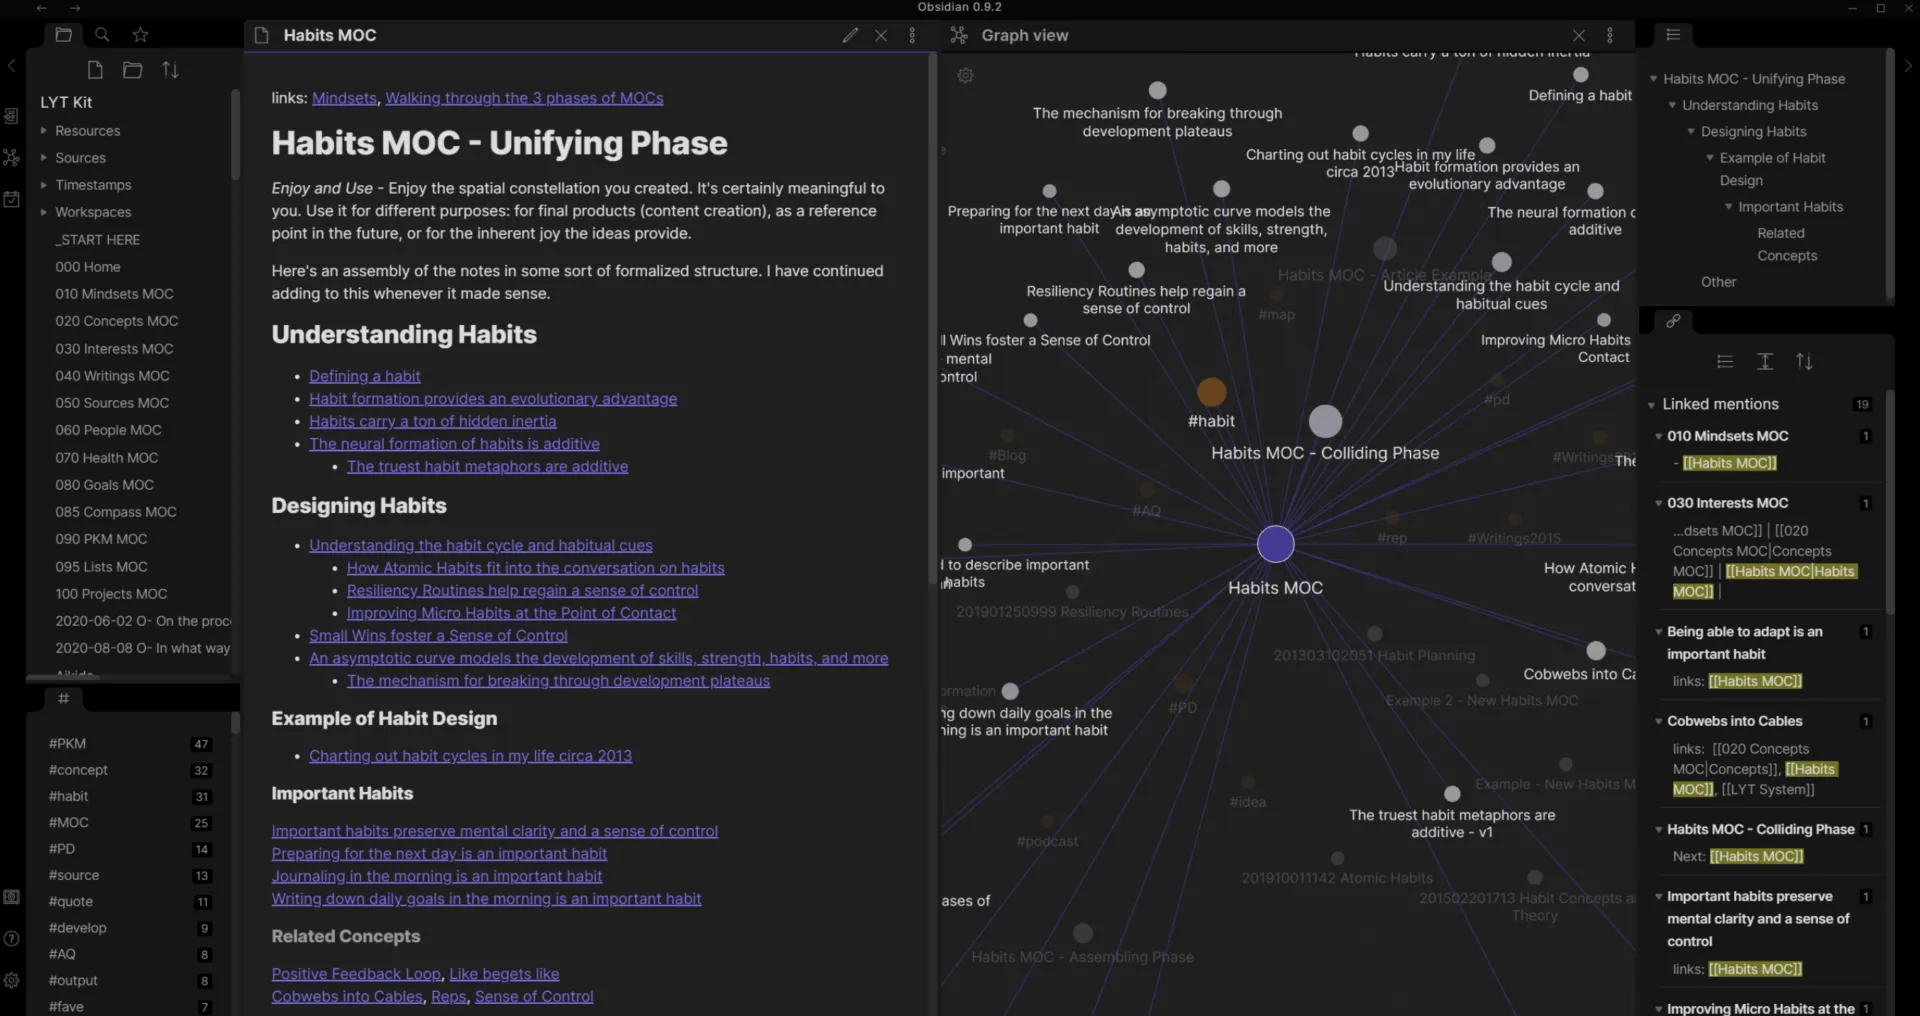Create a new folder in file explorer
1920x1016 pixels.
(x=132, y=70)
